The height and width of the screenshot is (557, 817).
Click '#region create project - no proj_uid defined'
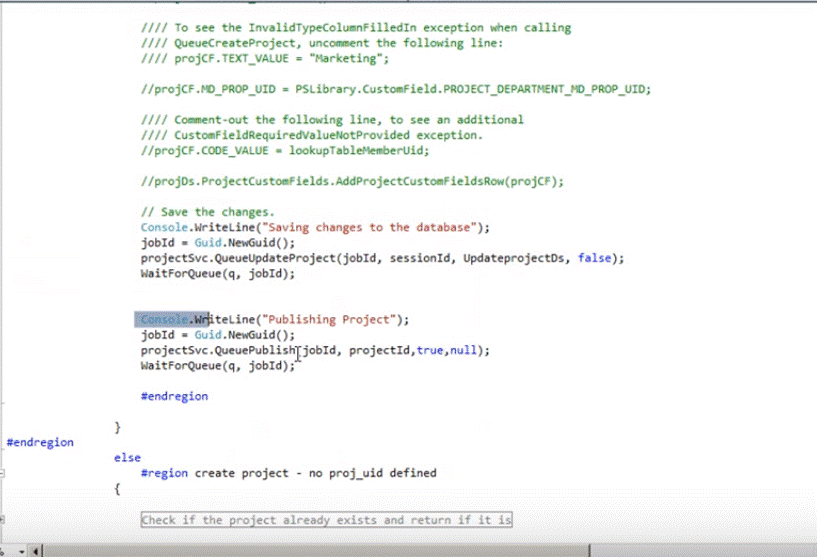289,473
